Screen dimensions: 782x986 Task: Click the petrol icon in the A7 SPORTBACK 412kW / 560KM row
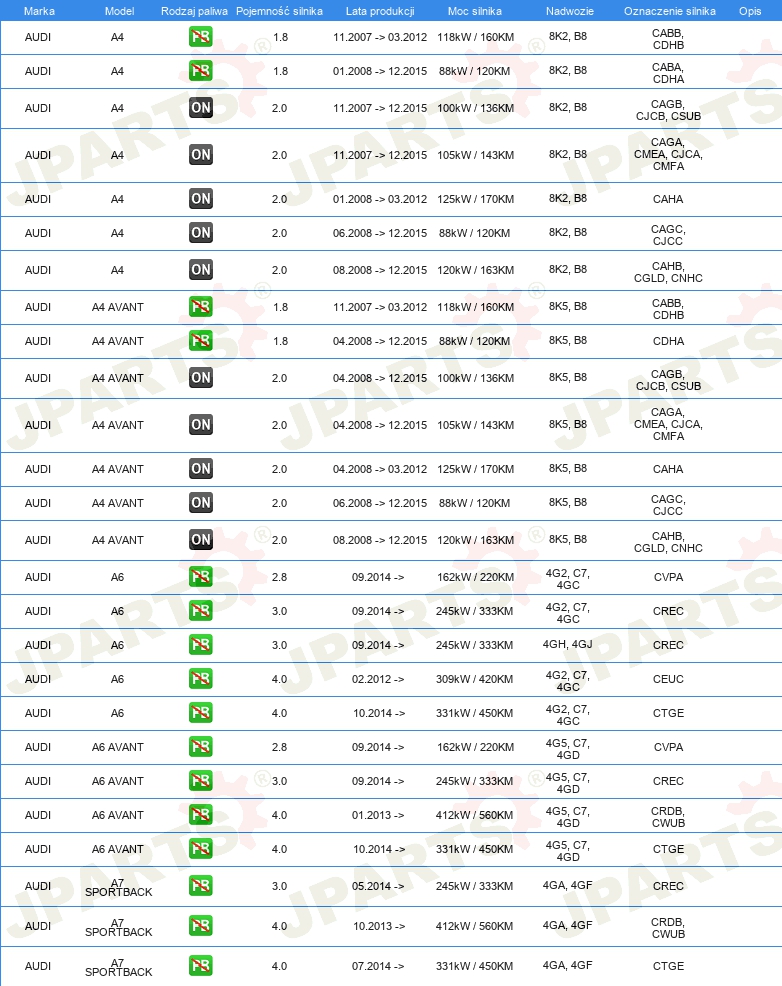(201, 926)
